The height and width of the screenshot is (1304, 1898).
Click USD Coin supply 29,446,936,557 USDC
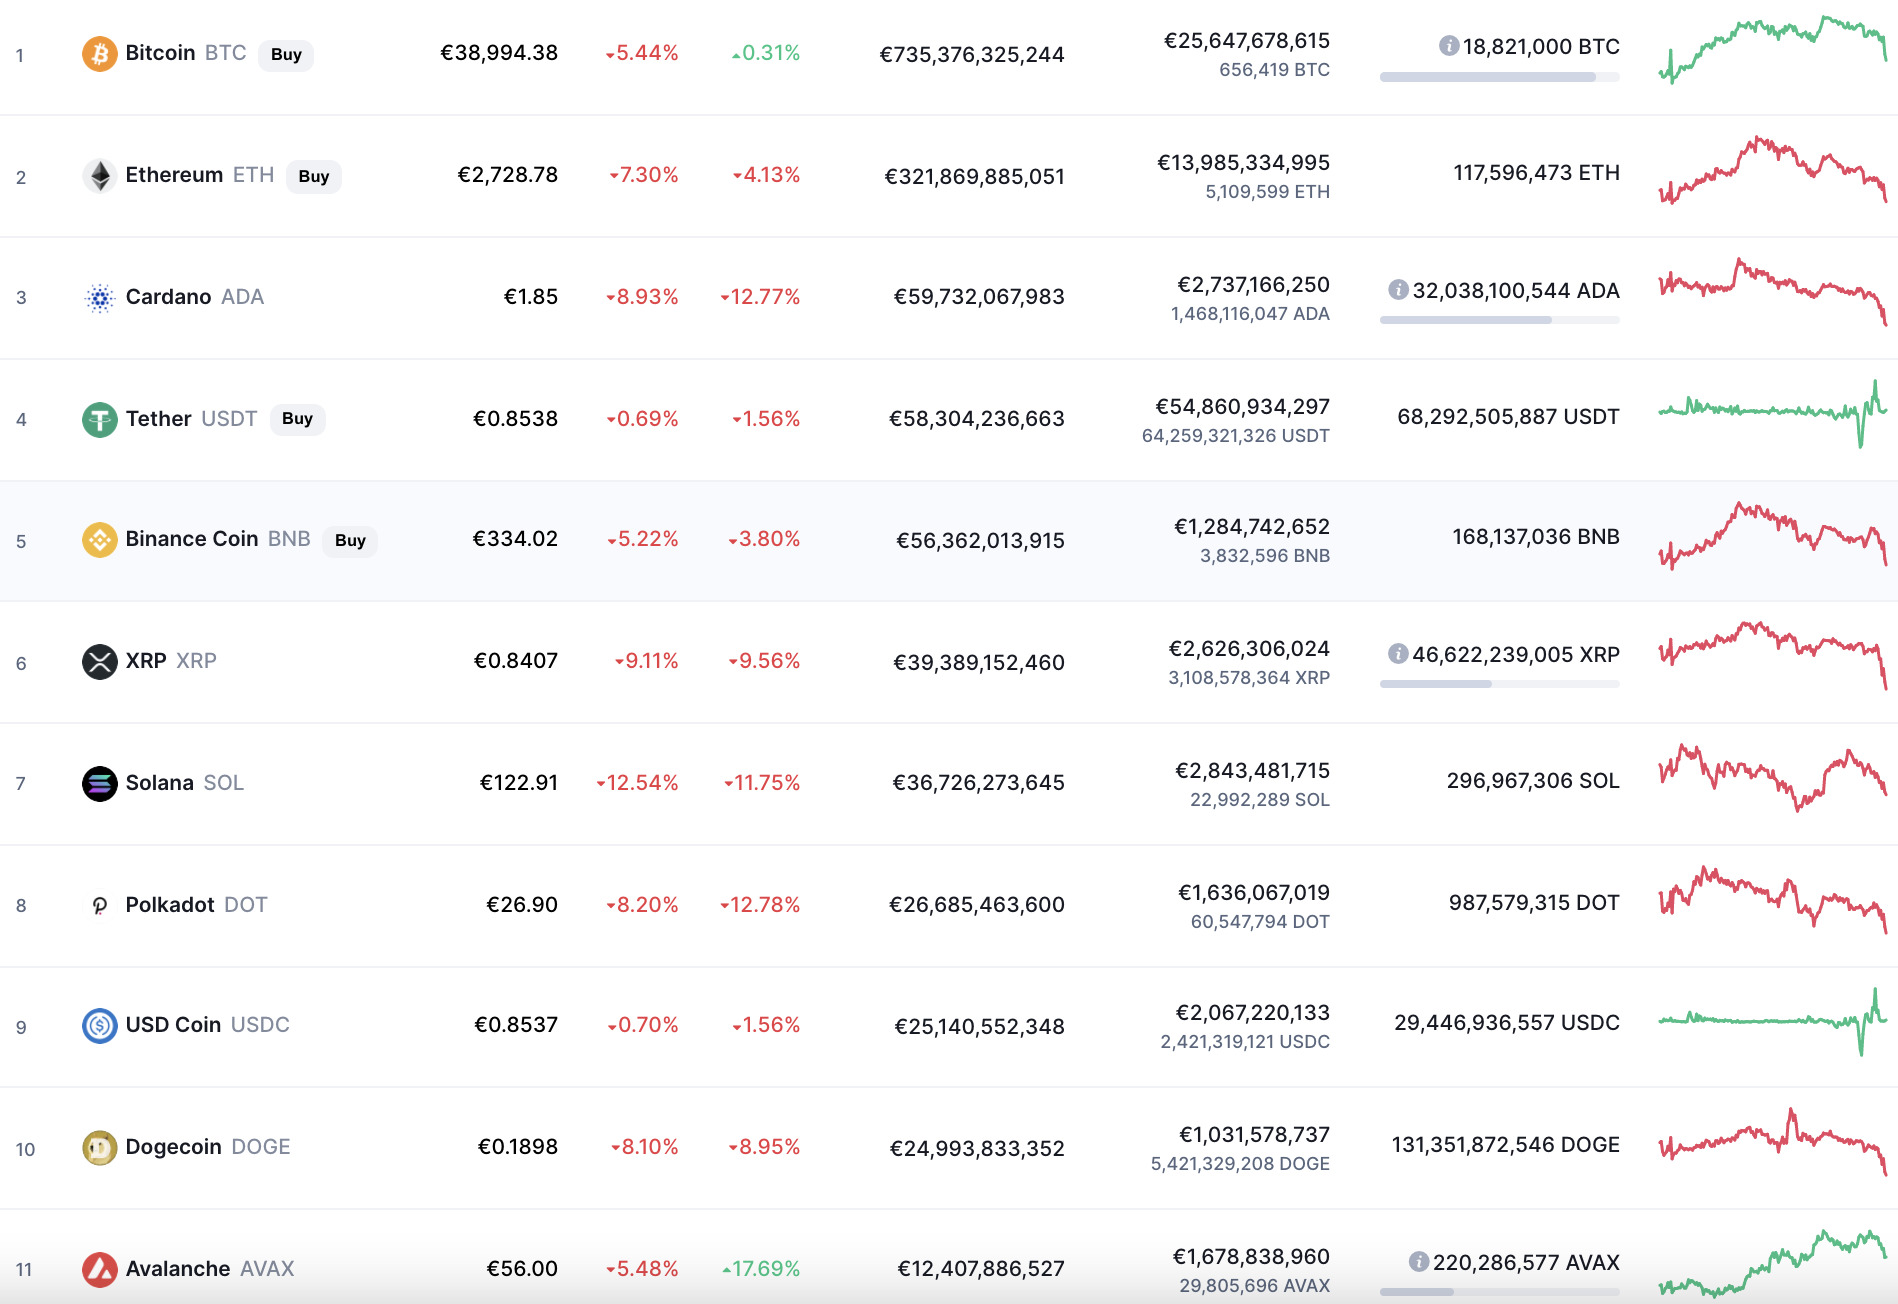[x=1507, y=1023]
